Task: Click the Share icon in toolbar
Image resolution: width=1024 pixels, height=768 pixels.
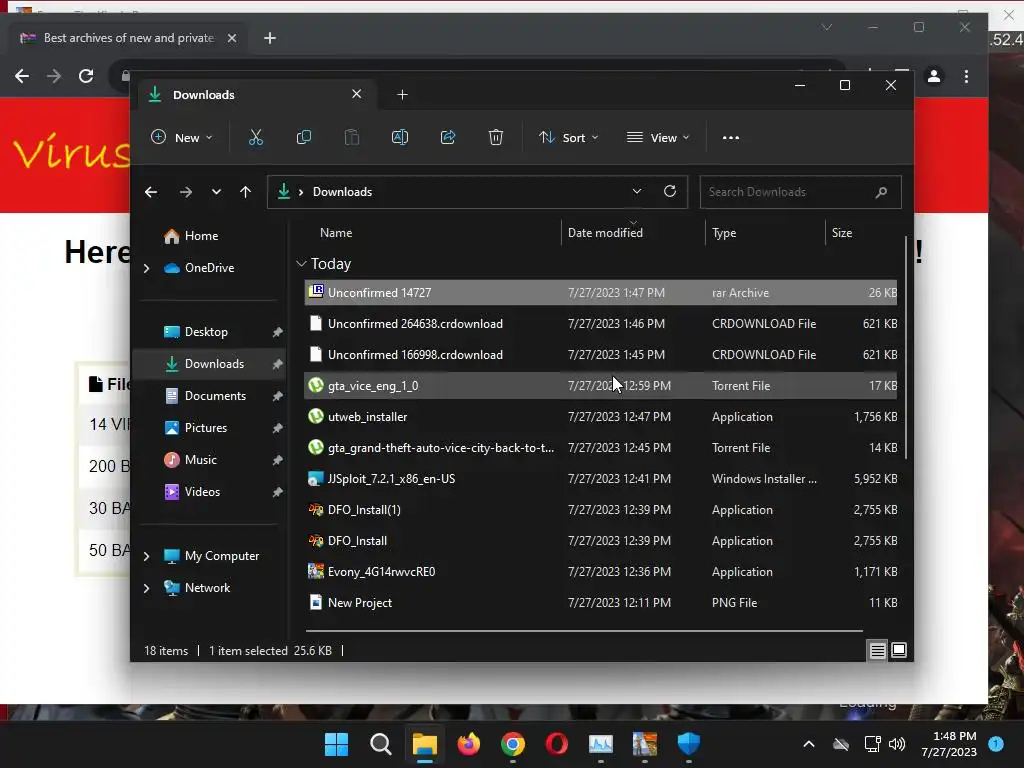Action: 448,137
